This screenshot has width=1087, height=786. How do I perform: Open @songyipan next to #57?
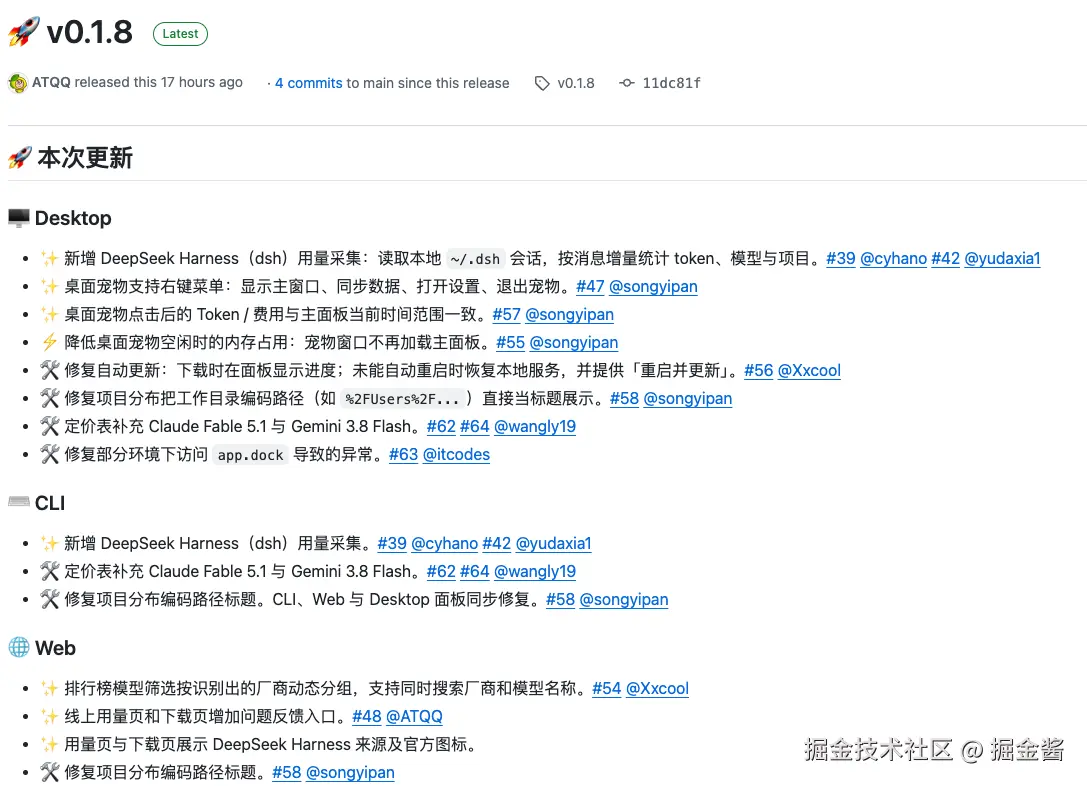tap(569, 315)
